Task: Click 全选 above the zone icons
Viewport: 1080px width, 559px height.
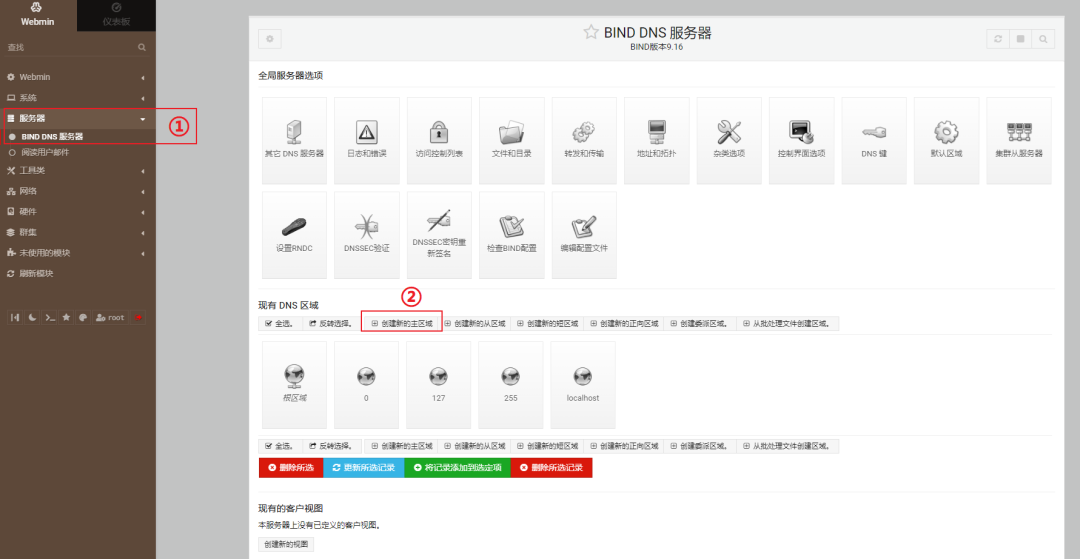Action: click(280, 323)
